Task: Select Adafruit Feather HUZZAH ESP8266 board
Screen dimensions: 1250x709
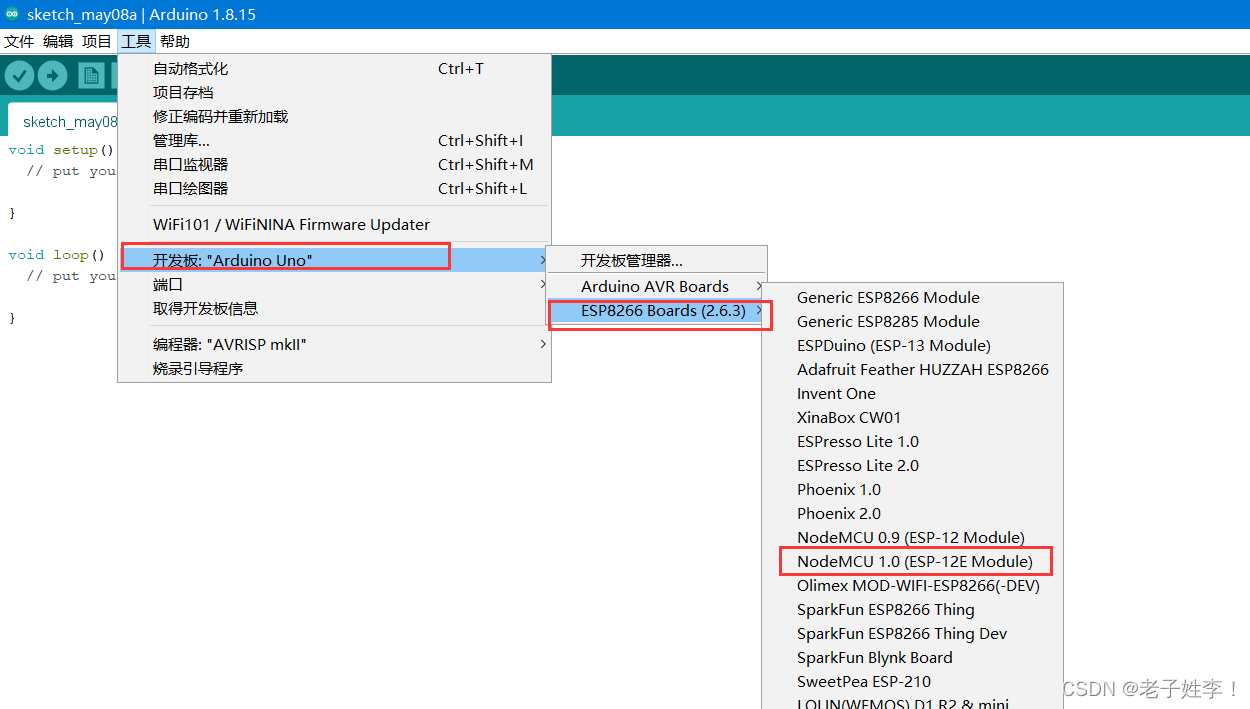Action: point(912,369)
